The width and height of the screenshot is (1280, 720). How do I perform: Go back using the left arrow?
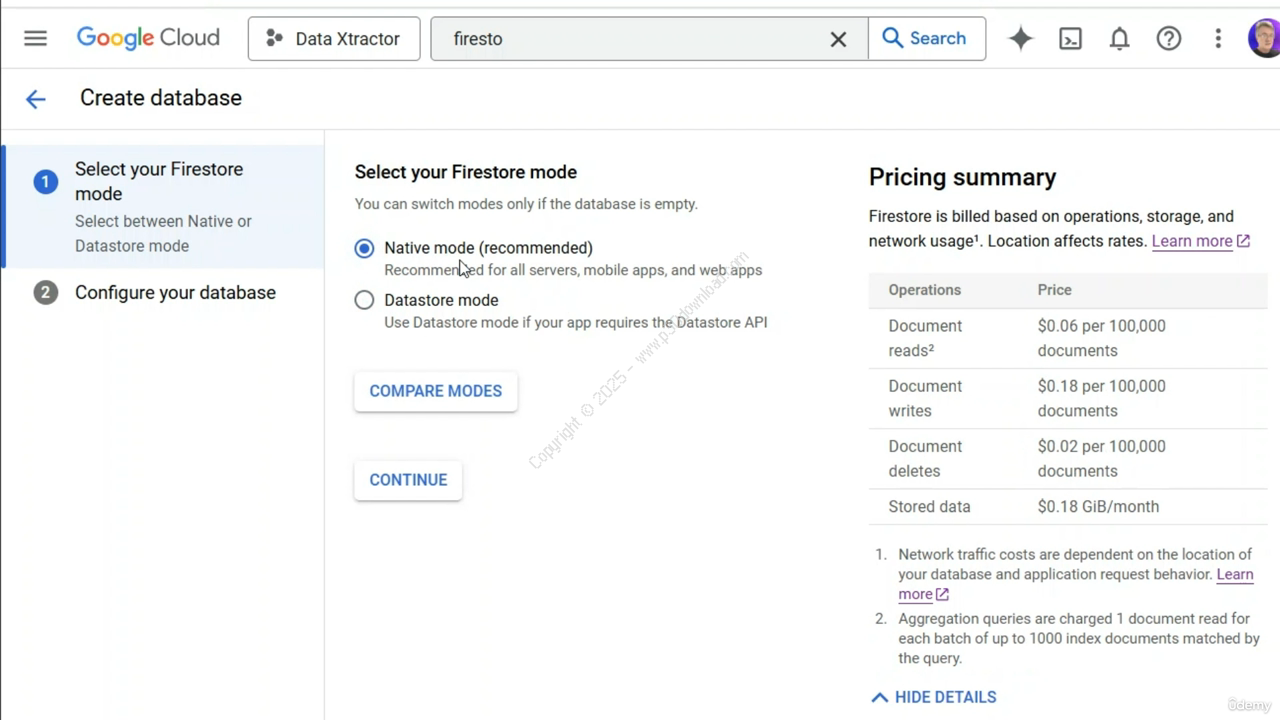point(35,98)
